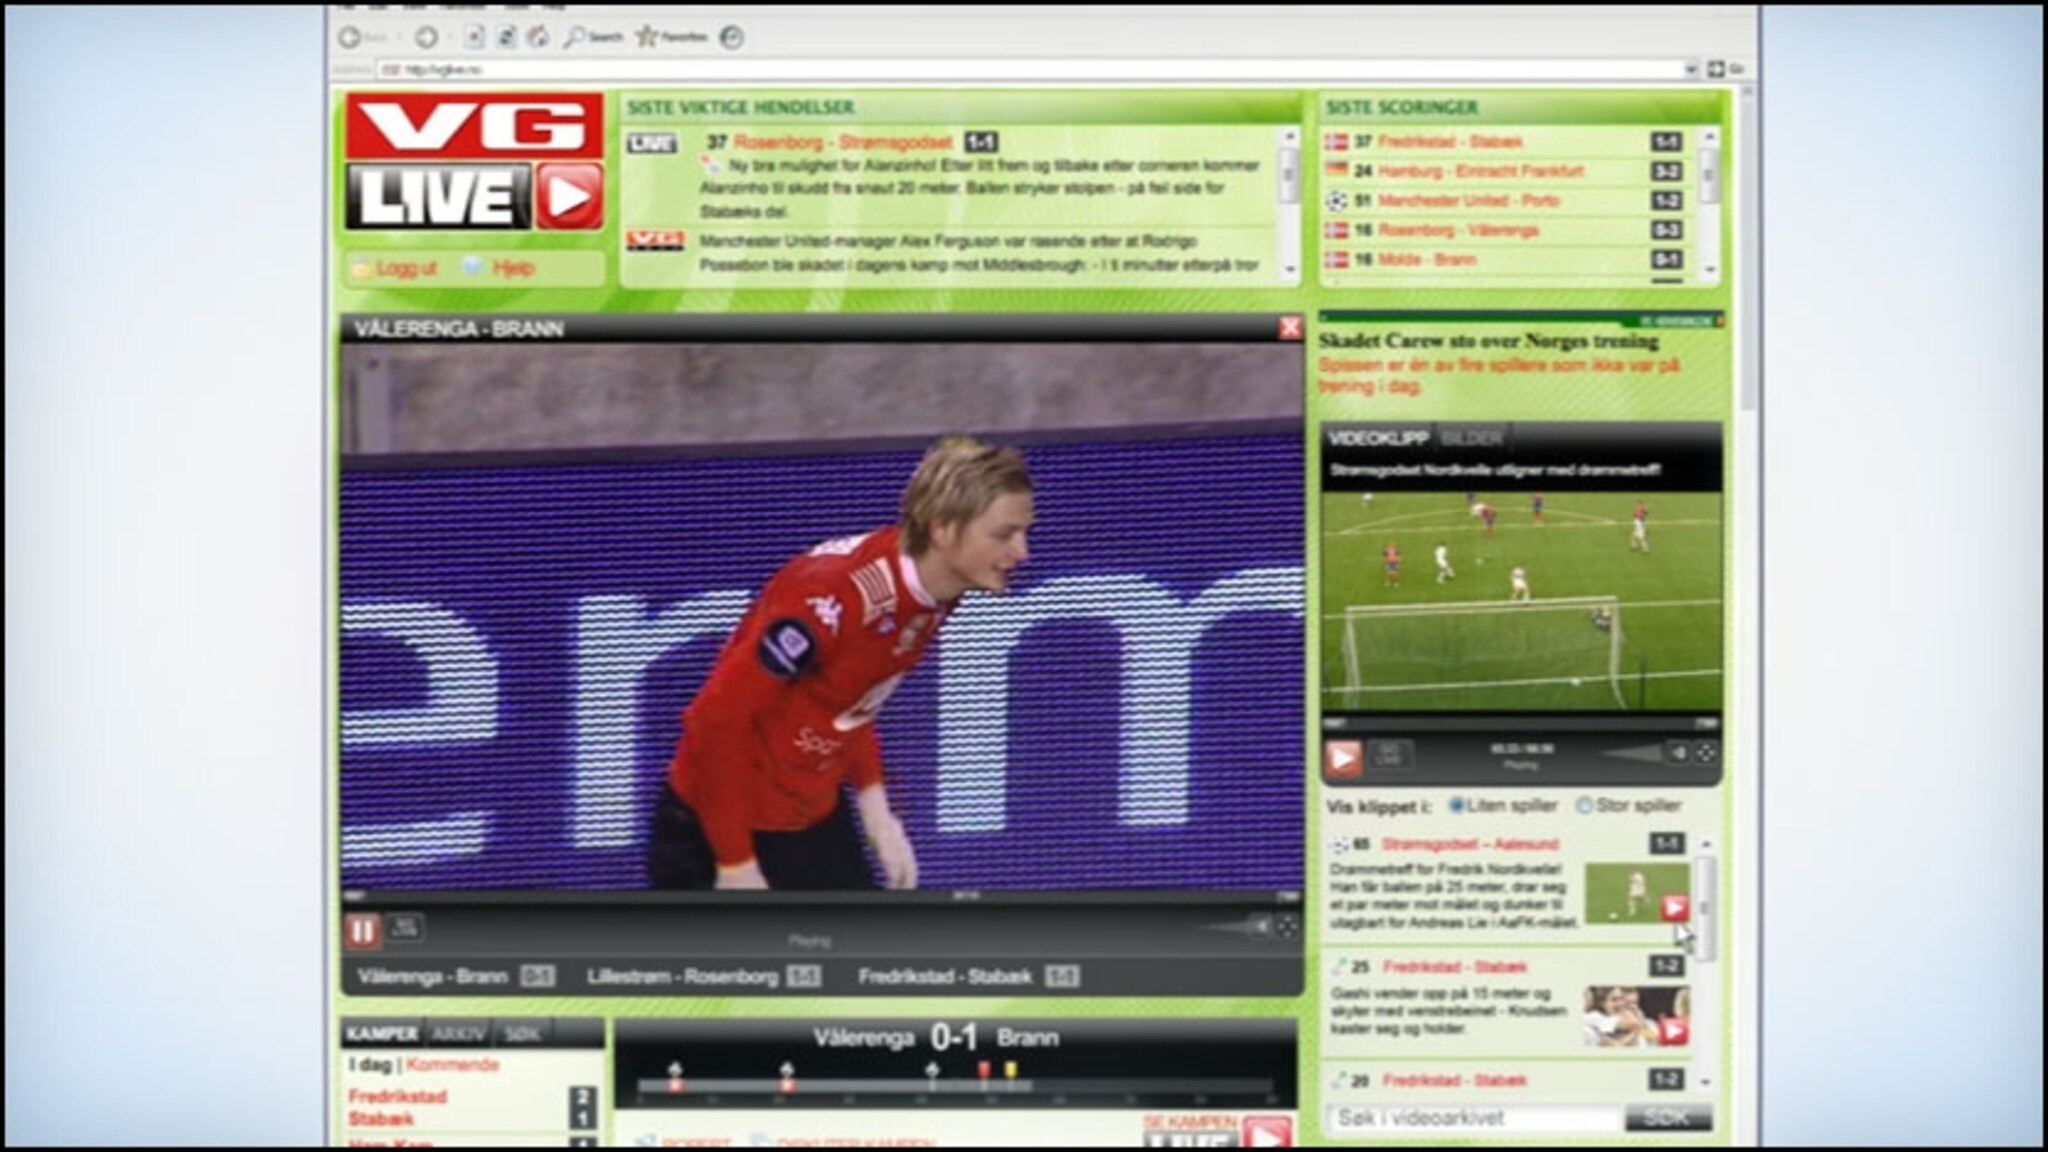This screenshot has width=2048, height=1152.
Task: Open the minute 20 Fredrikstad - Stabæk clip
Action: [1454, 1081]
